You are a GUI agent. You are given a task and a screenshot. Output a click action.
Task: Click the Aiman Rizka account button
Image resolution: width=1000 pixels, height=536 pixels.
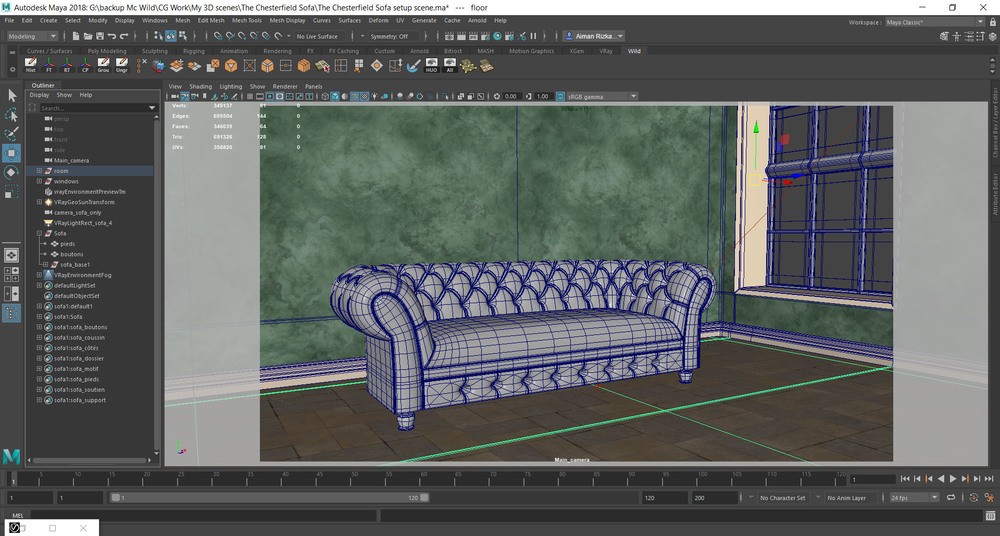pos(593,36)
